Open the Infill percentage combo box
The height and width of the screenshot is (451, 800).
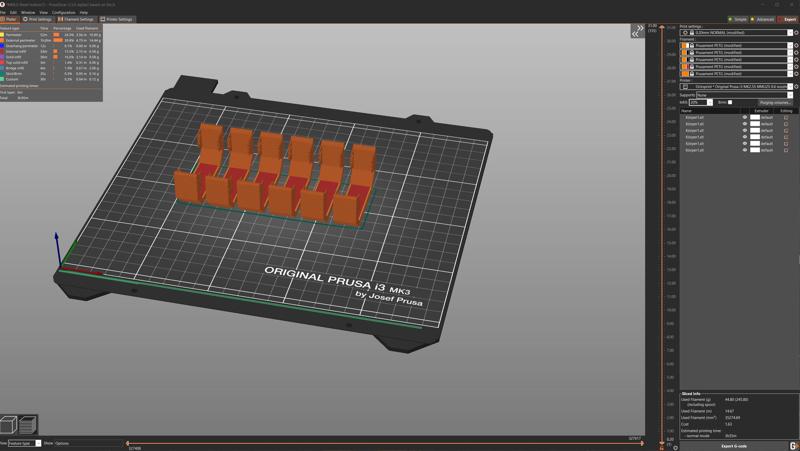point(700,103)
